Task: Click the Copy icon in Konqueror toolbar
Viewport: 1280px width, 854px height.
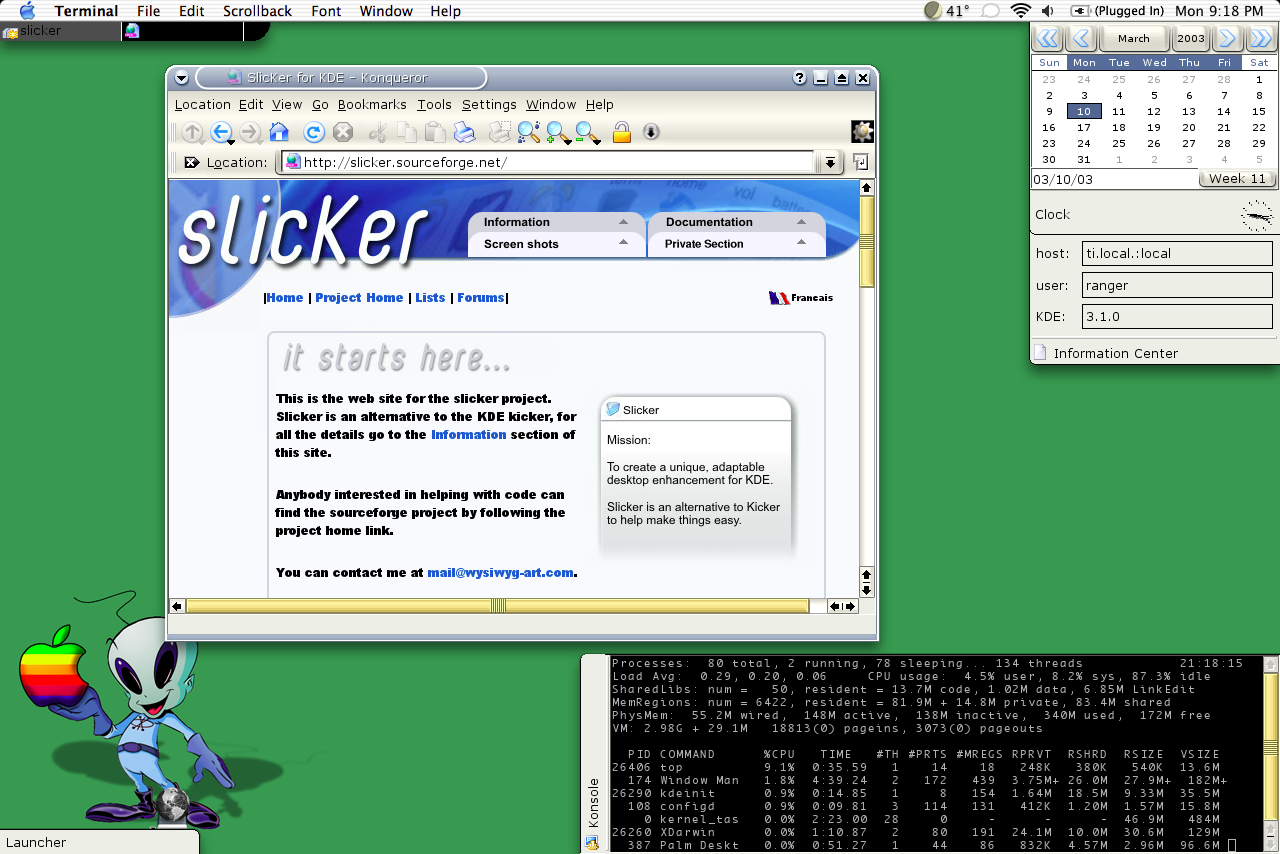Action: point(407,132)
